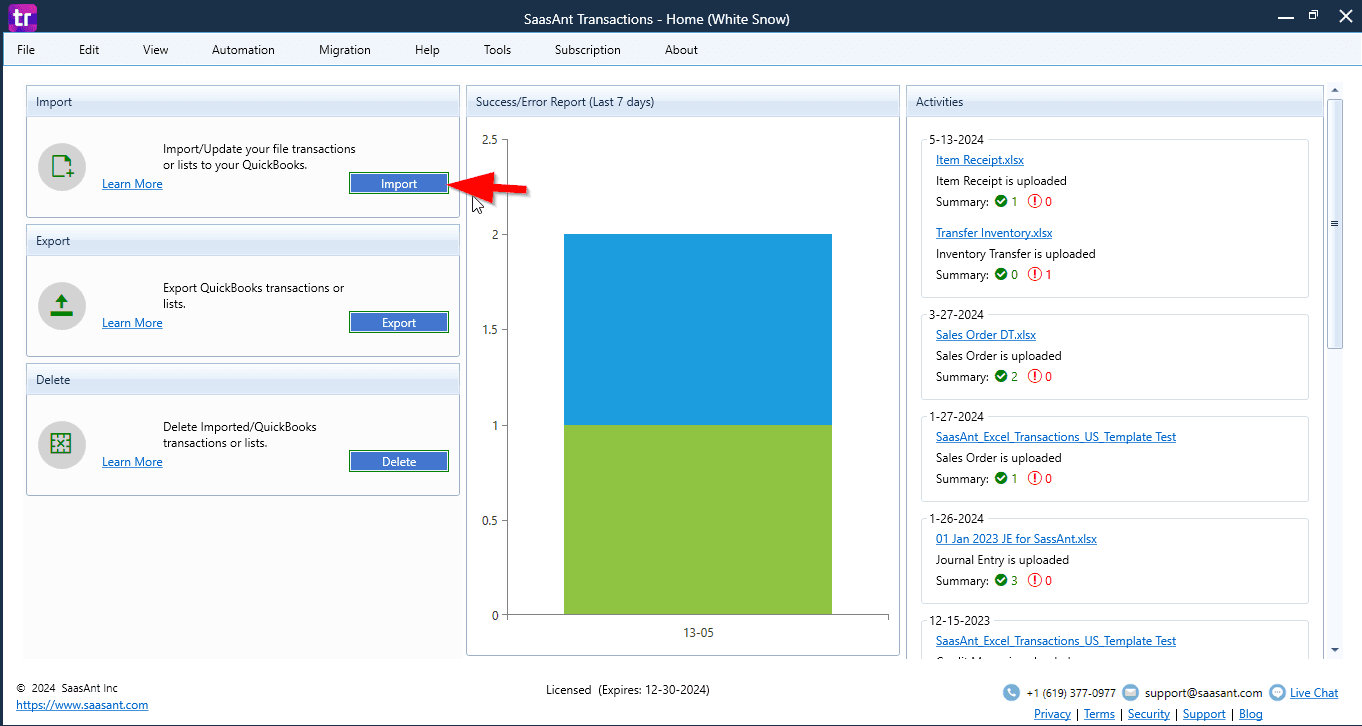This screenshot has height=726, width=1362.
Task: Open the Live Chat link
Action: [x=1314, y=693]
